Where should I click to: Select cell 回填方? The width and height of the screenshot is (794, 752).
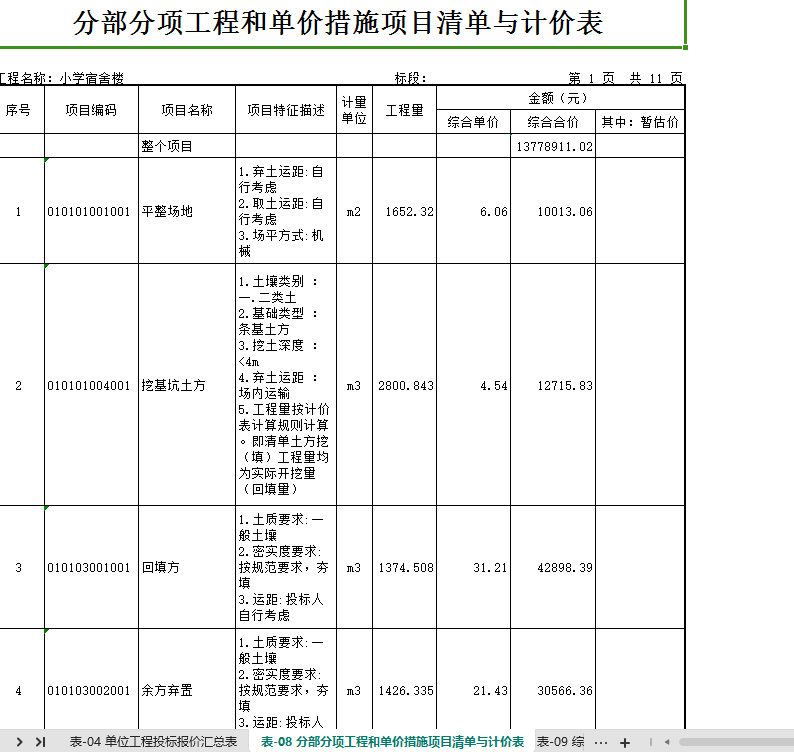point(187,567)
